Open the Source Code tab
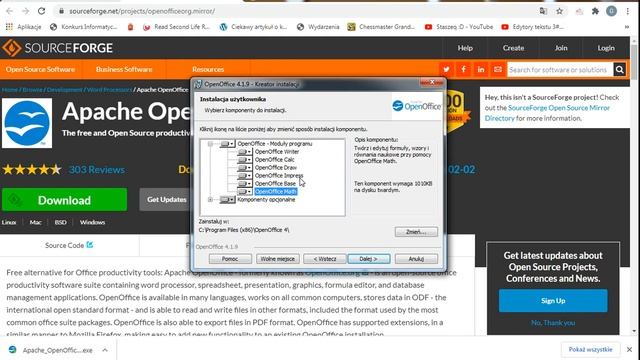This screenshot has width=640, height=360. pyautogui.click(x=69, y=245)
